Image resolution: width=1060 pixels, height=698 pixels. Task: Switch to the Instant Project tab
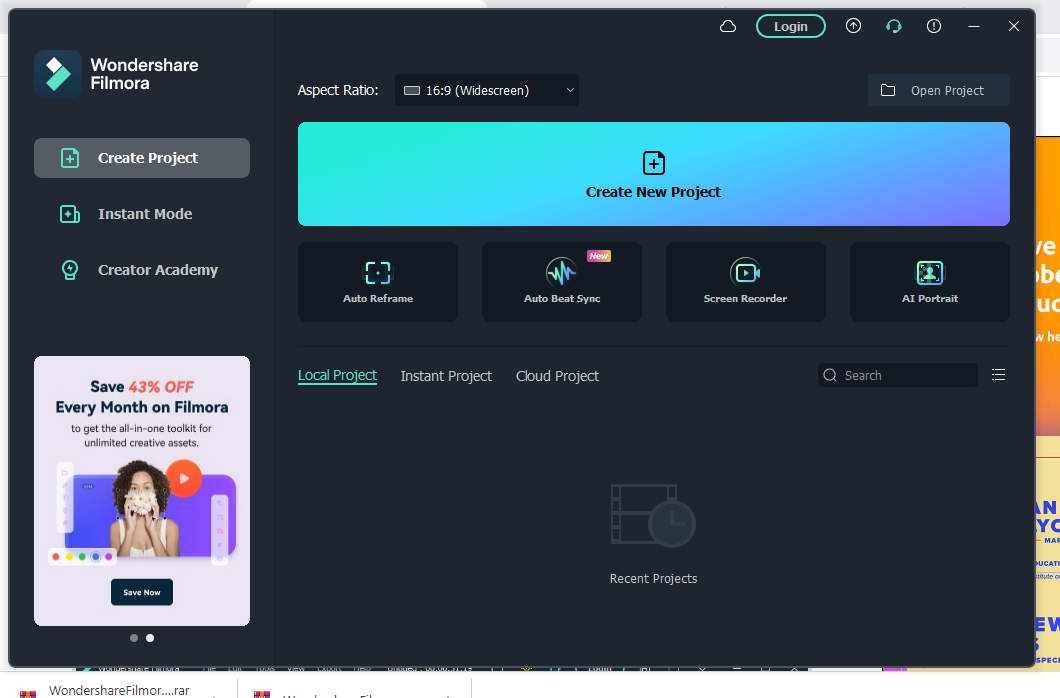446,375
